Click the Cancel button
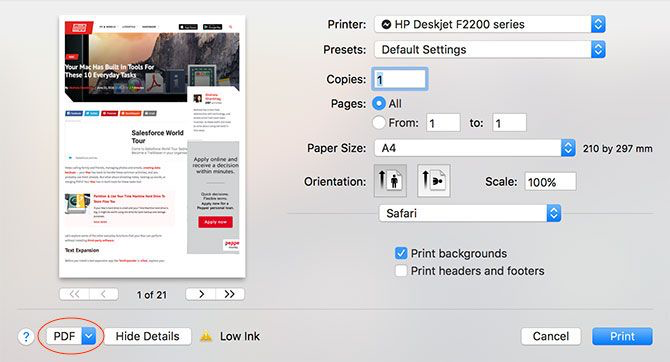The height and width of the screenshot is (362, 670). pos(551,336)
